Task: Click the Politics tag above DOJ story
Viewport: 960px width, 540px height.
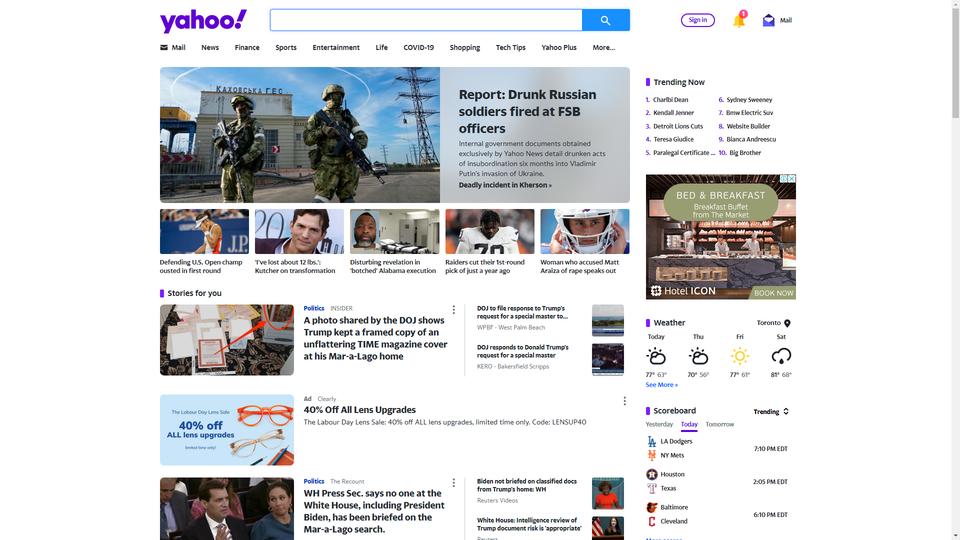Action: click(314, 308)
